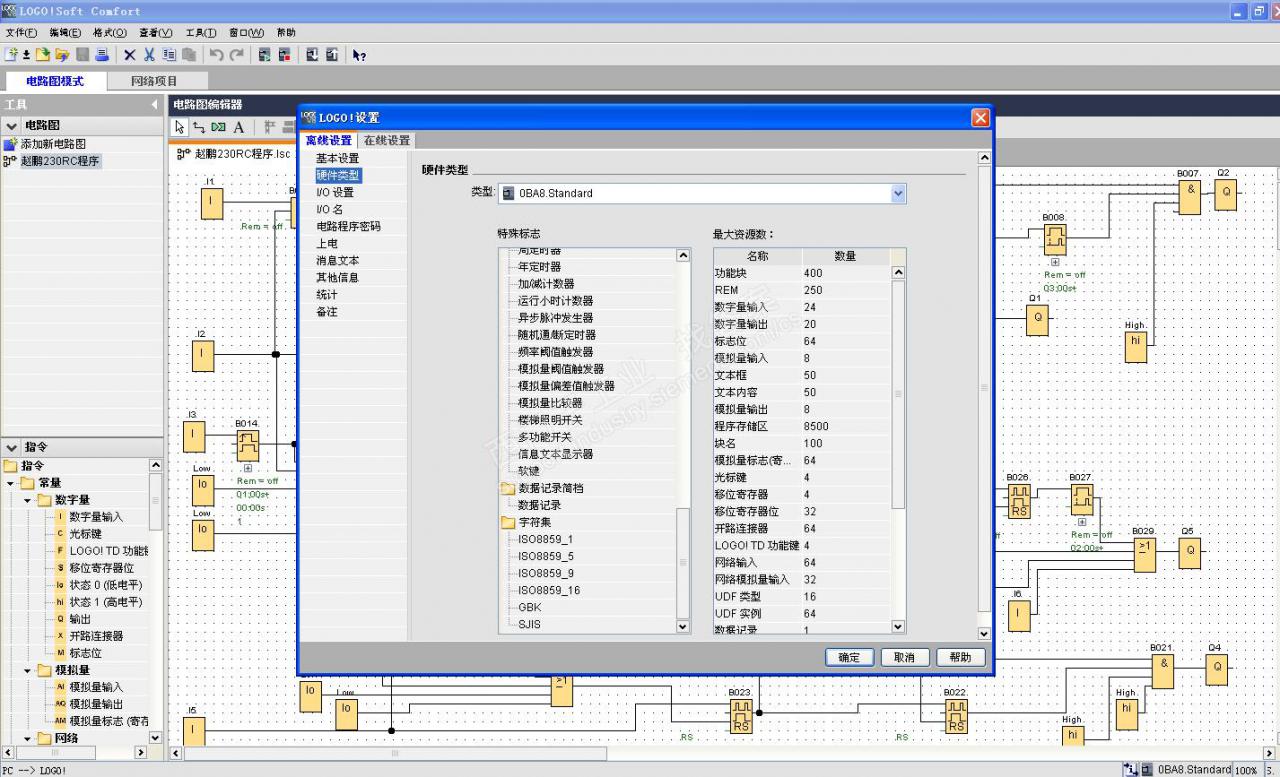The width and height of the screenshot is (1280, 777).
Task: Click the Q1 output block on canvas
Action: [1037, 320]
